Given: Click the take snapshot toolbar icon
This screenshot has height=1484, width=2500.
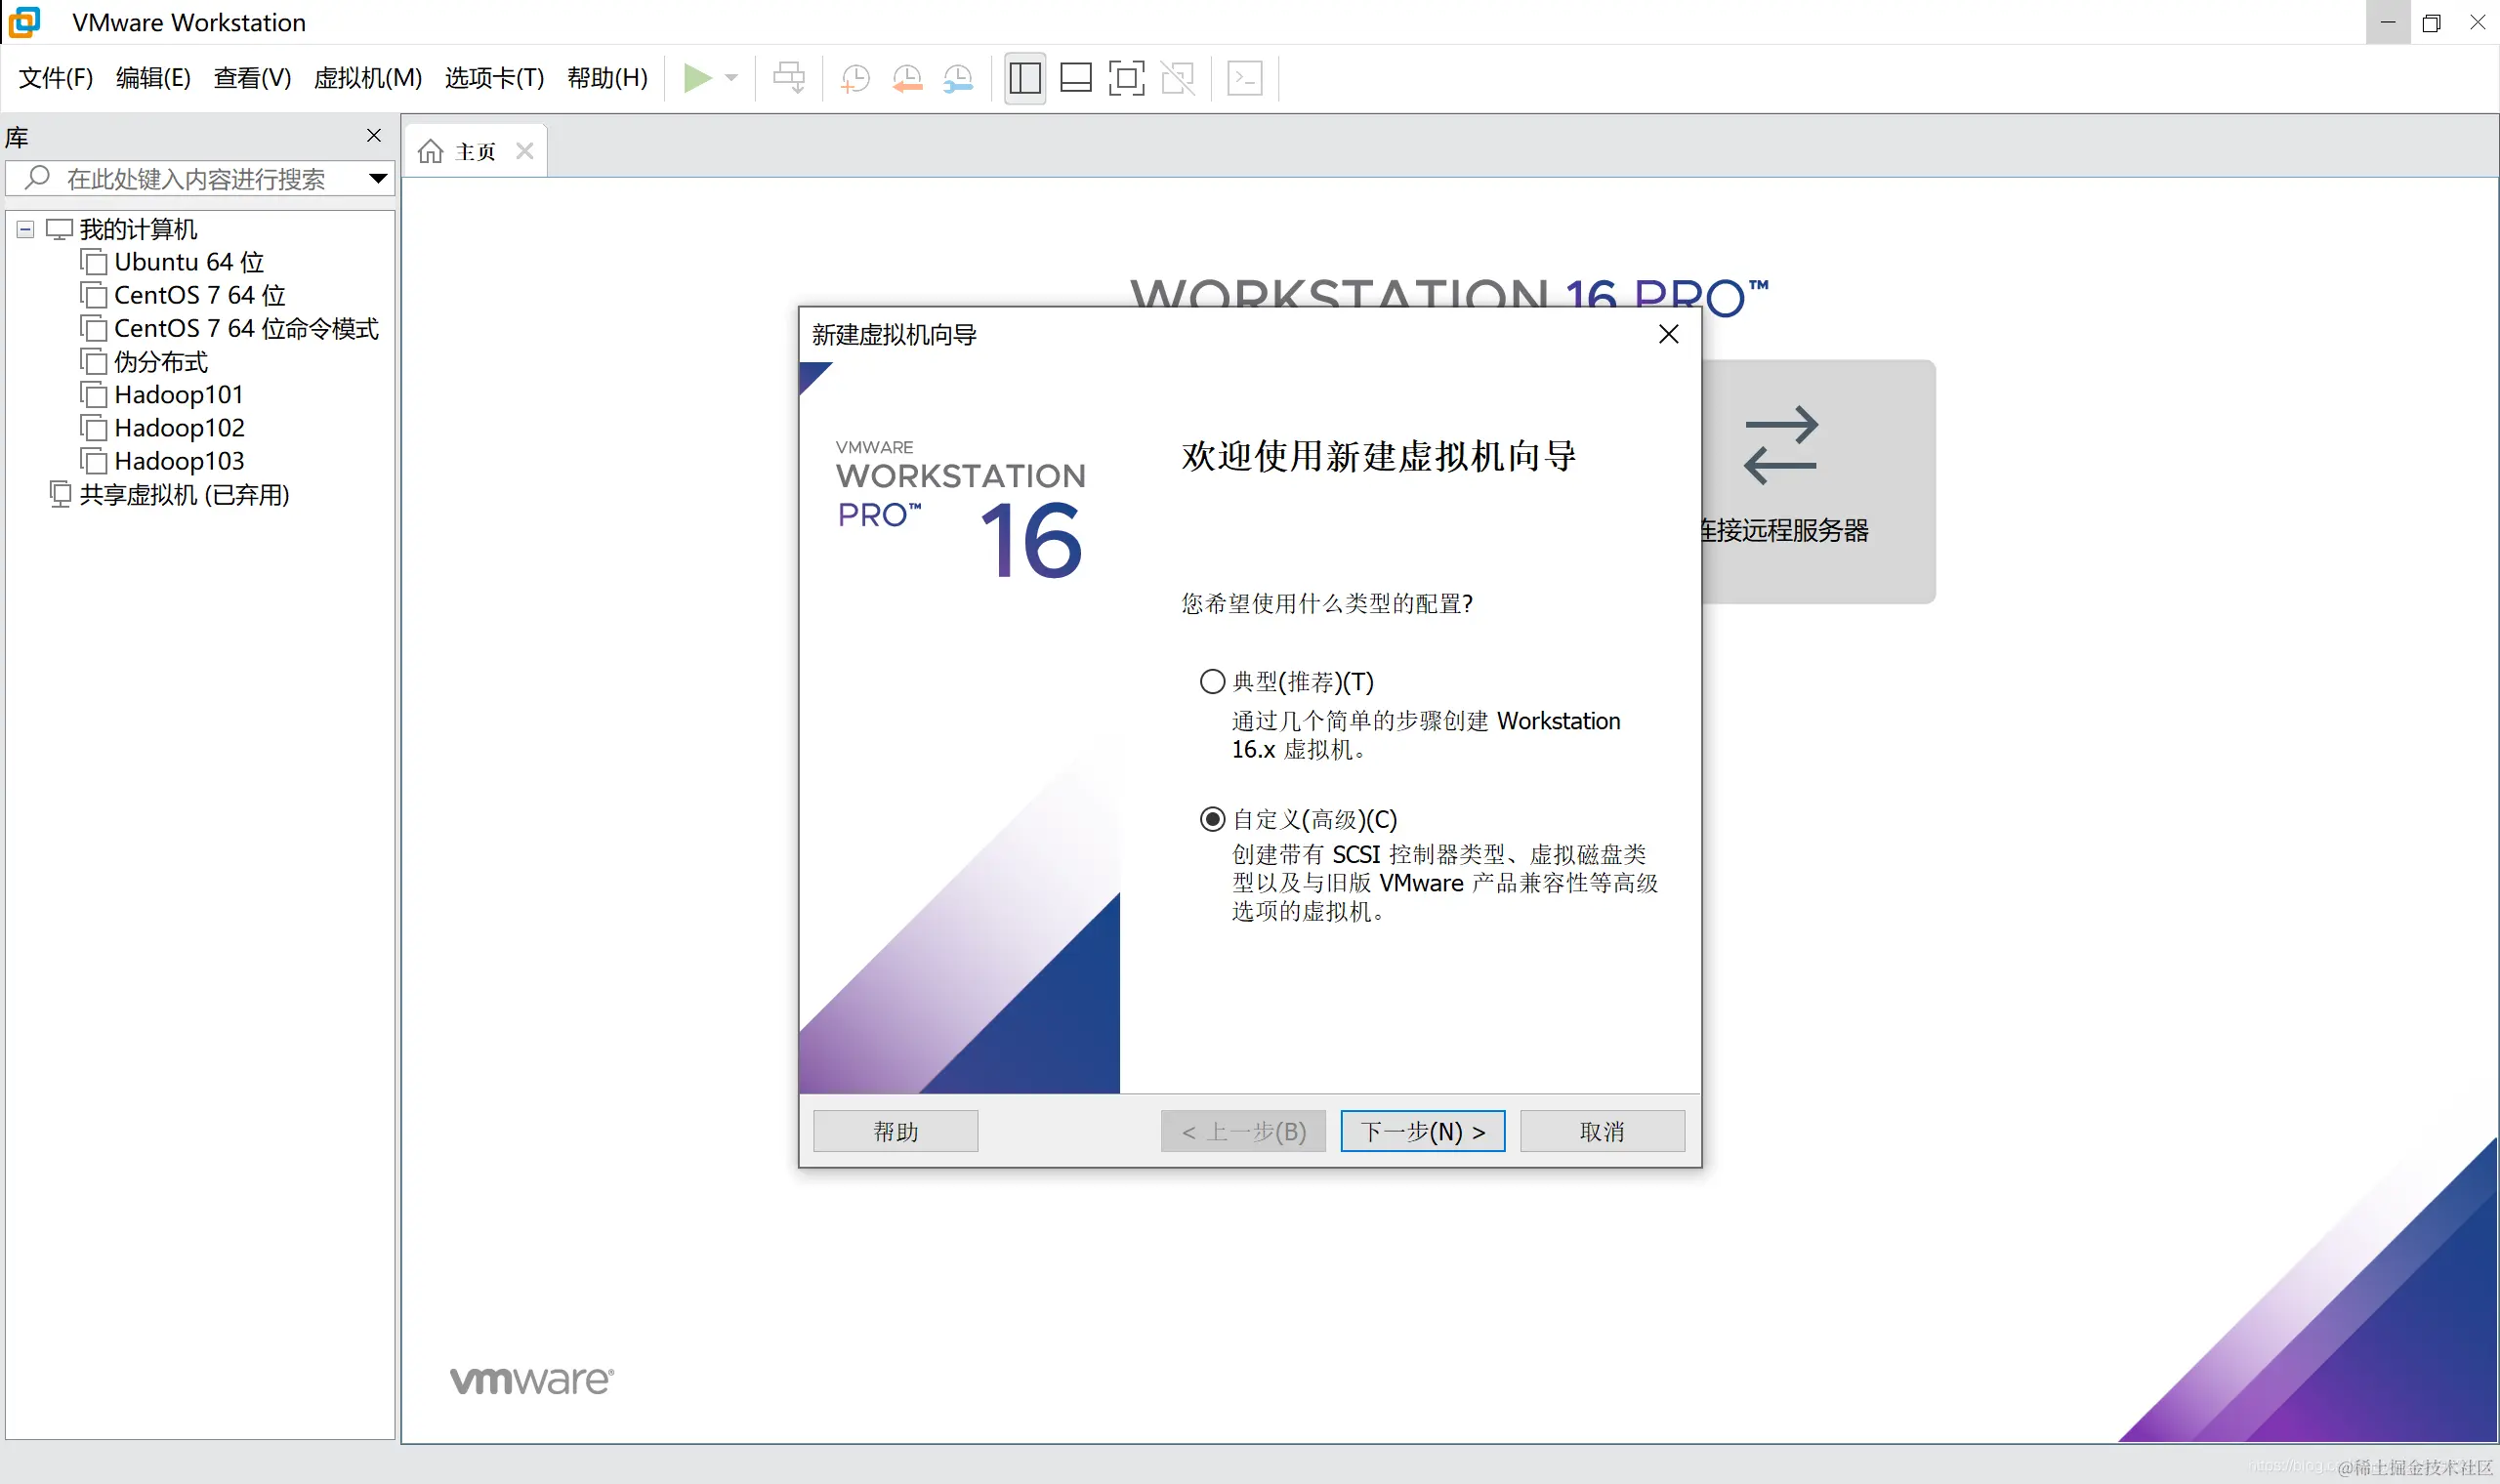Looking at the screenshot, I should pyautogui.click(x=855, y=78).
